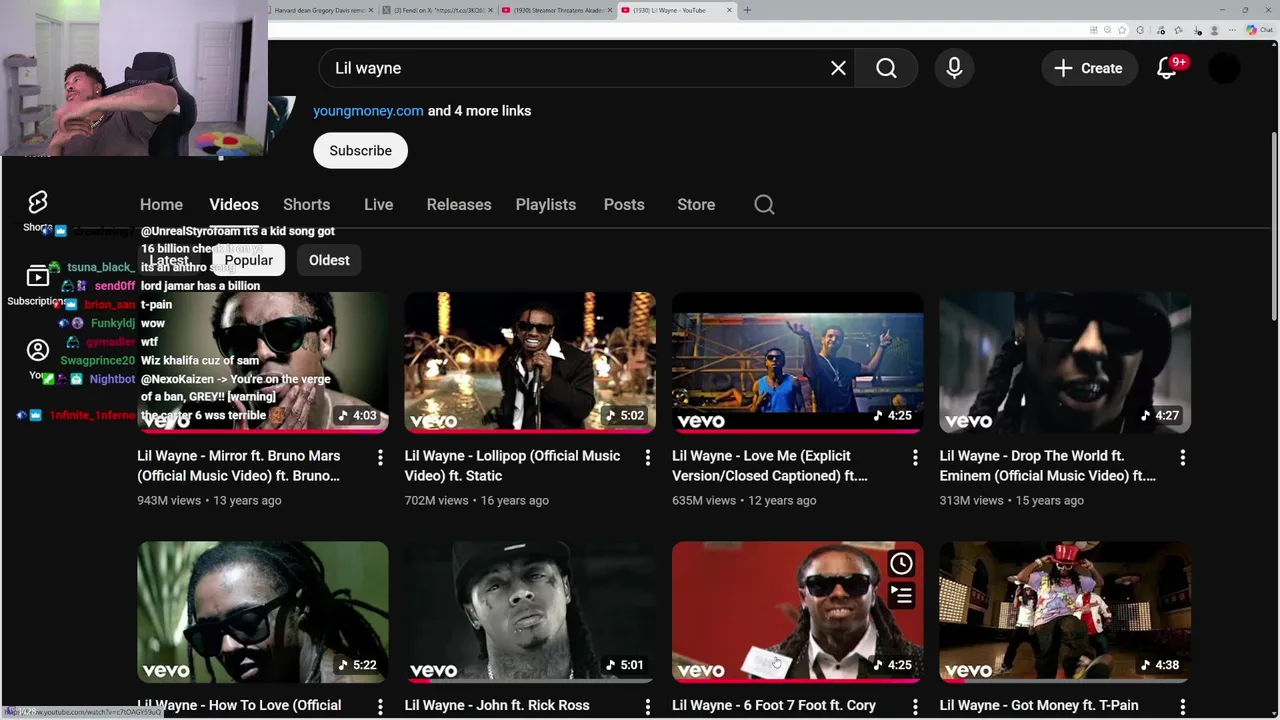Sort videos by Popular
This screenshot has height=720, width=1280.
pos(248,260)
